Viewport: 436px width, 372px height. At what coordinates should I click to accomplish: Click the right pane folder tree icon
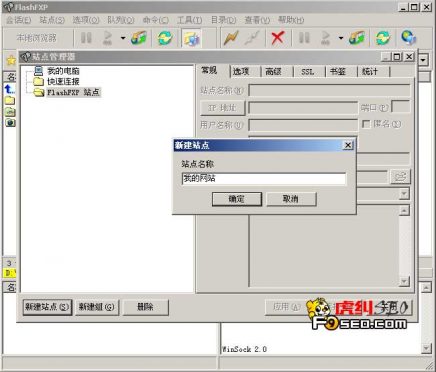(357, 38)
